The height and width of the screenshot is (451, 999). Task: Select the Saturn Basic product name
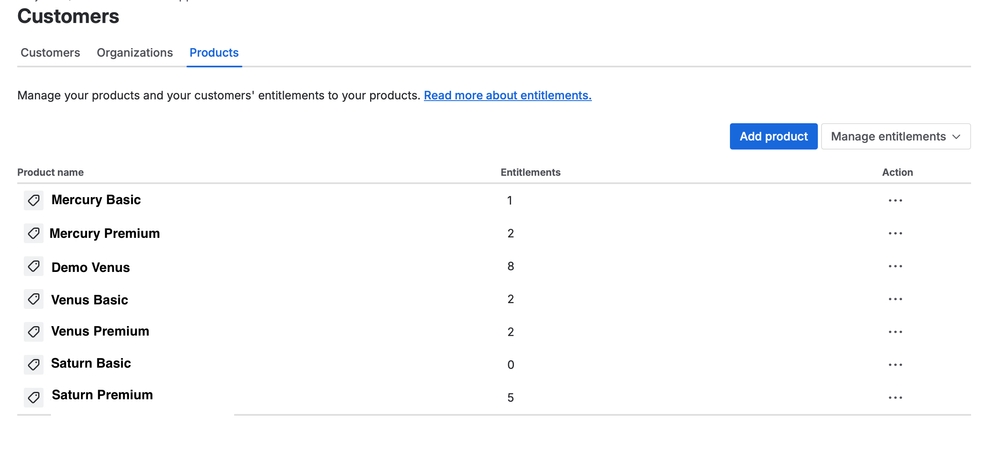pos(91,364)
